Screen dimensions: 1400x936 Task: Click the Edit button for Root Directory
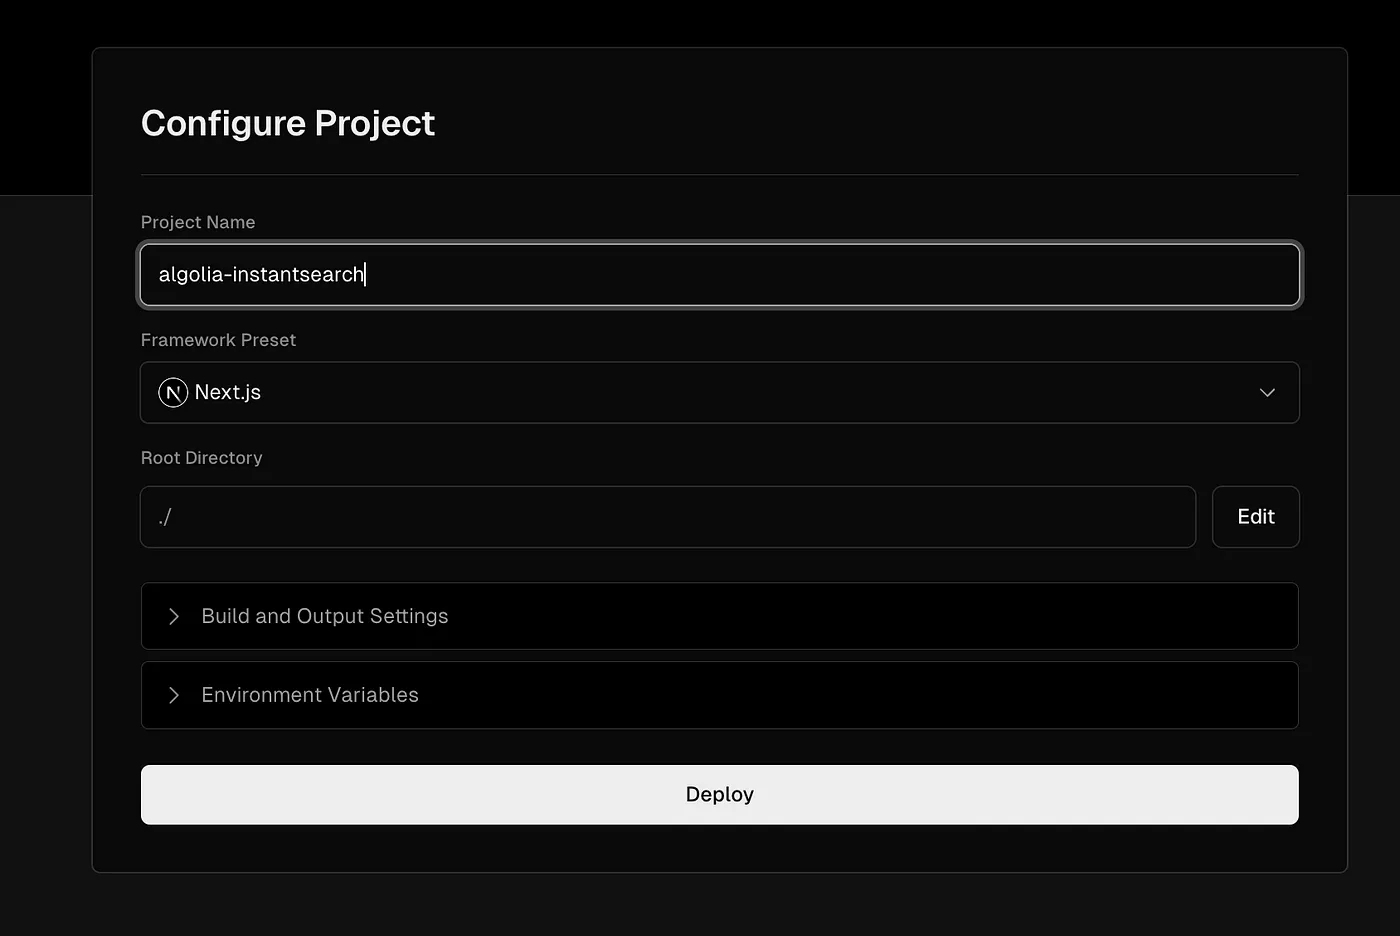[x=1255, y=517]
